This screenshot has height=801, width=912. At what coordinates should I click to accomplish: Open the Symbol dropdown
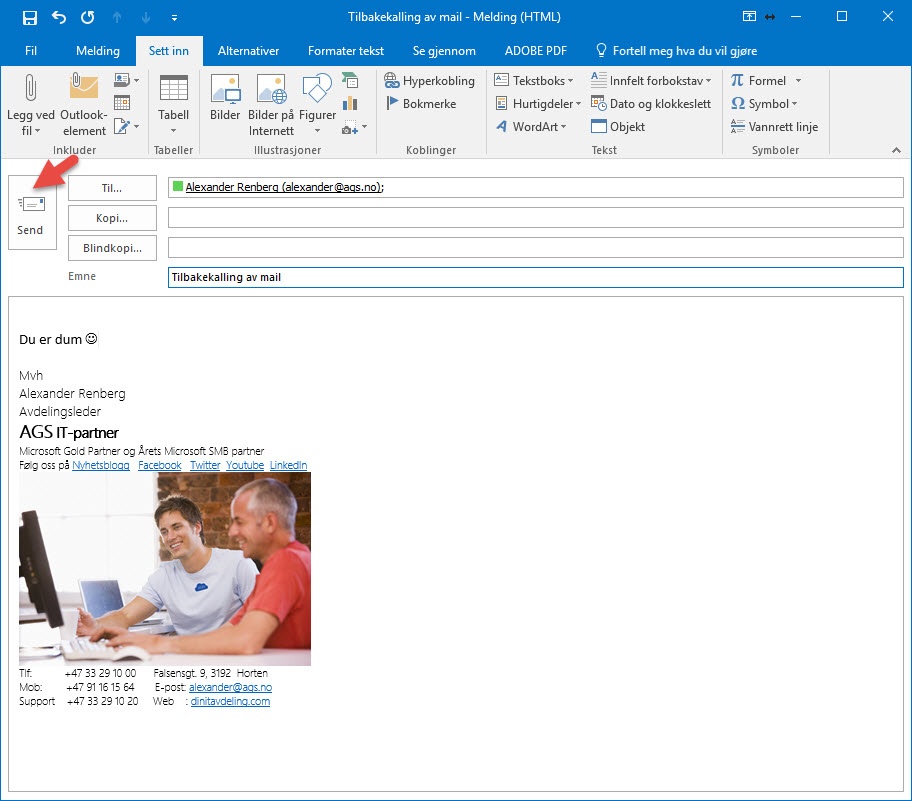pos(765,104)
